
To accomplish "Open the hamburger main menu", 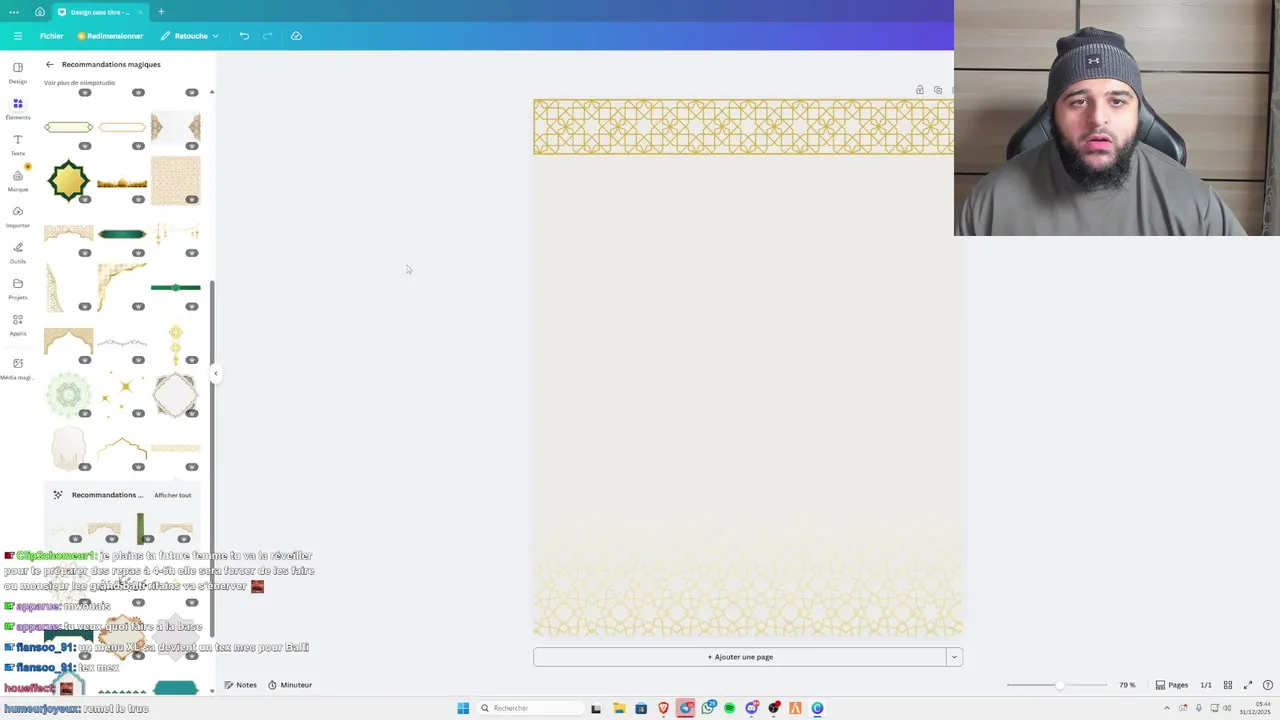I will (17, 36).
